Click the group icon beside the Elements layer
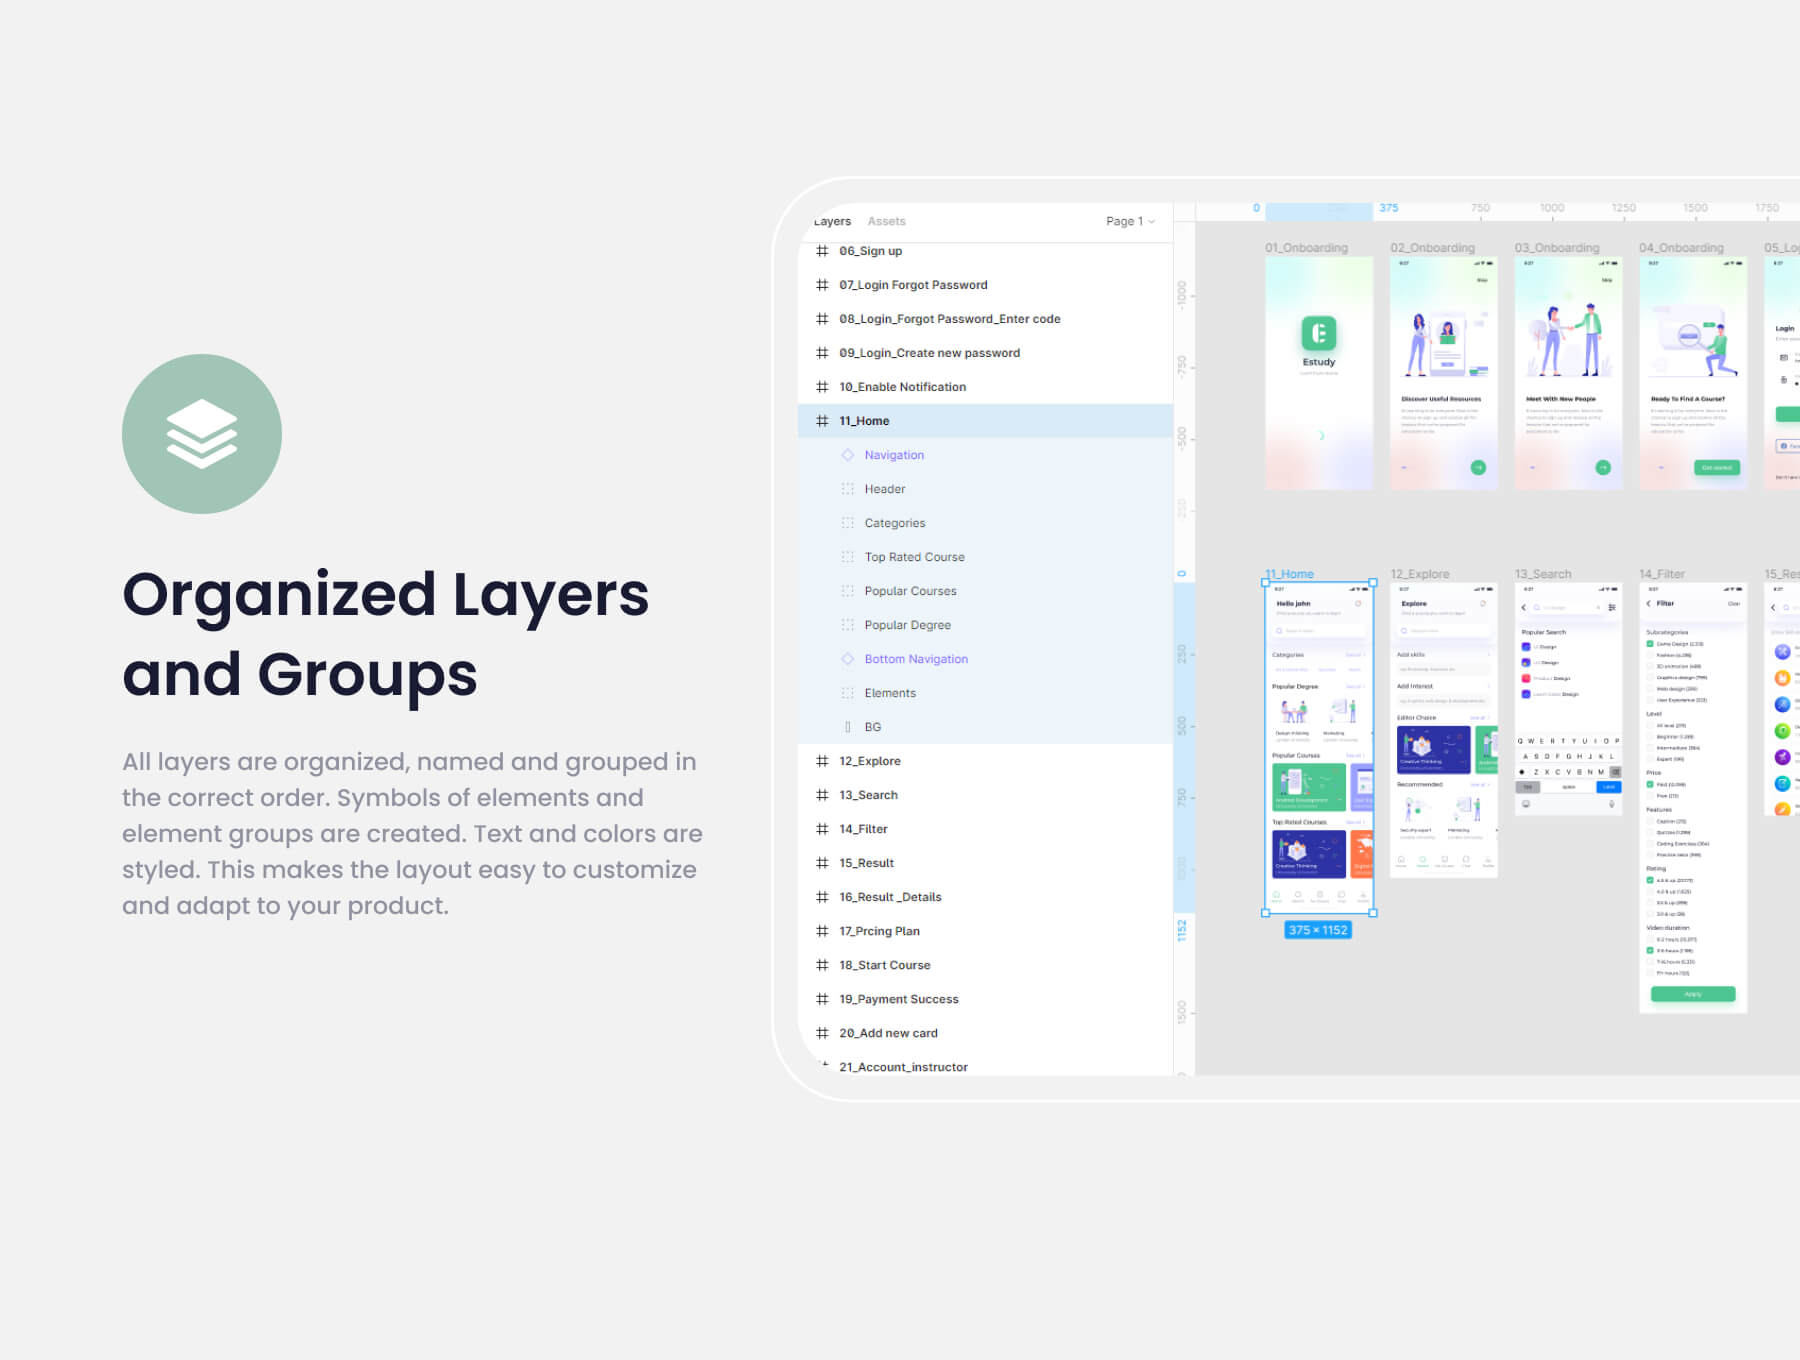This screenshot has width=1800, height=1360. coord(848,693)
